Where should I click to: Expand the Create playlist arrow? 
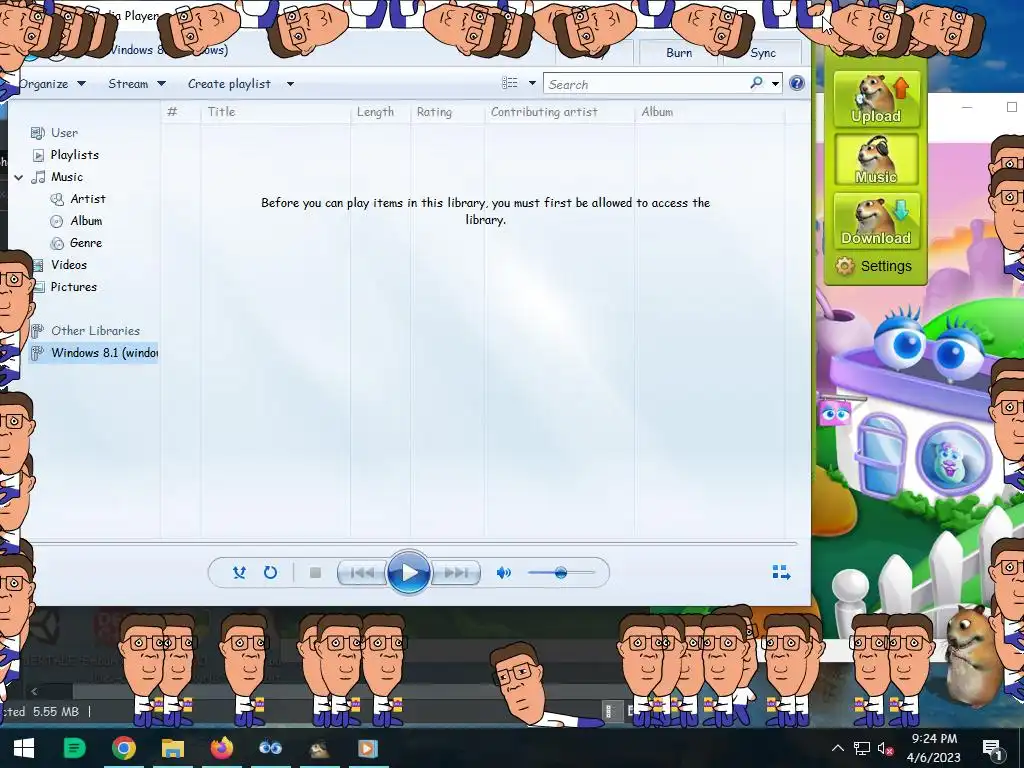click(x=290, y=84)
